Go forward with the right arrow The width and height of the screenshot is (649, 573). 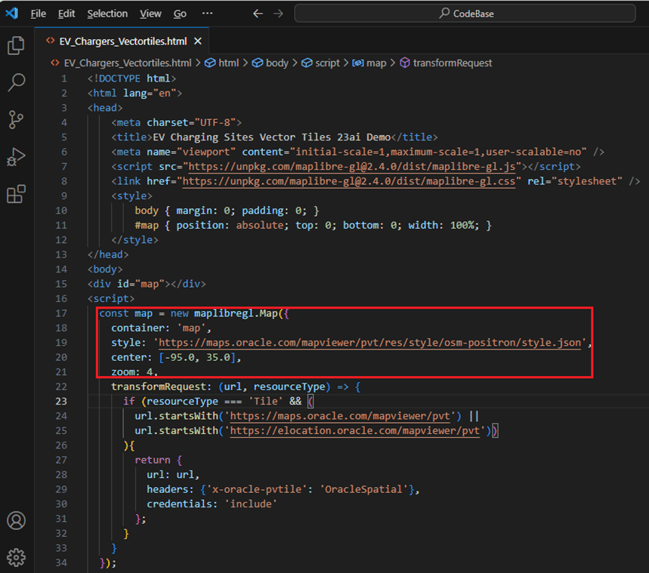pos(279,14)
